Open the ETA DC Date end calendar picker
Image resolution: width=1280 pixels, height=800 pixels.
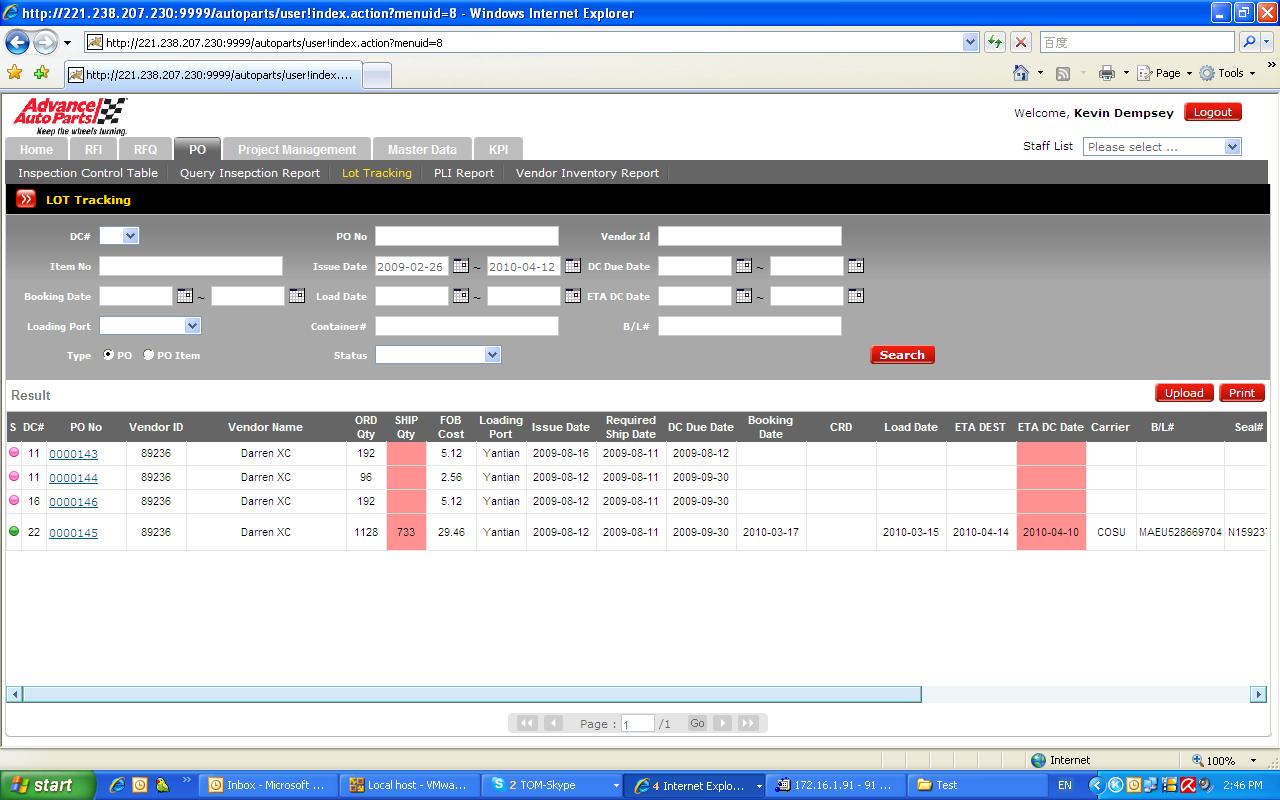856,296
